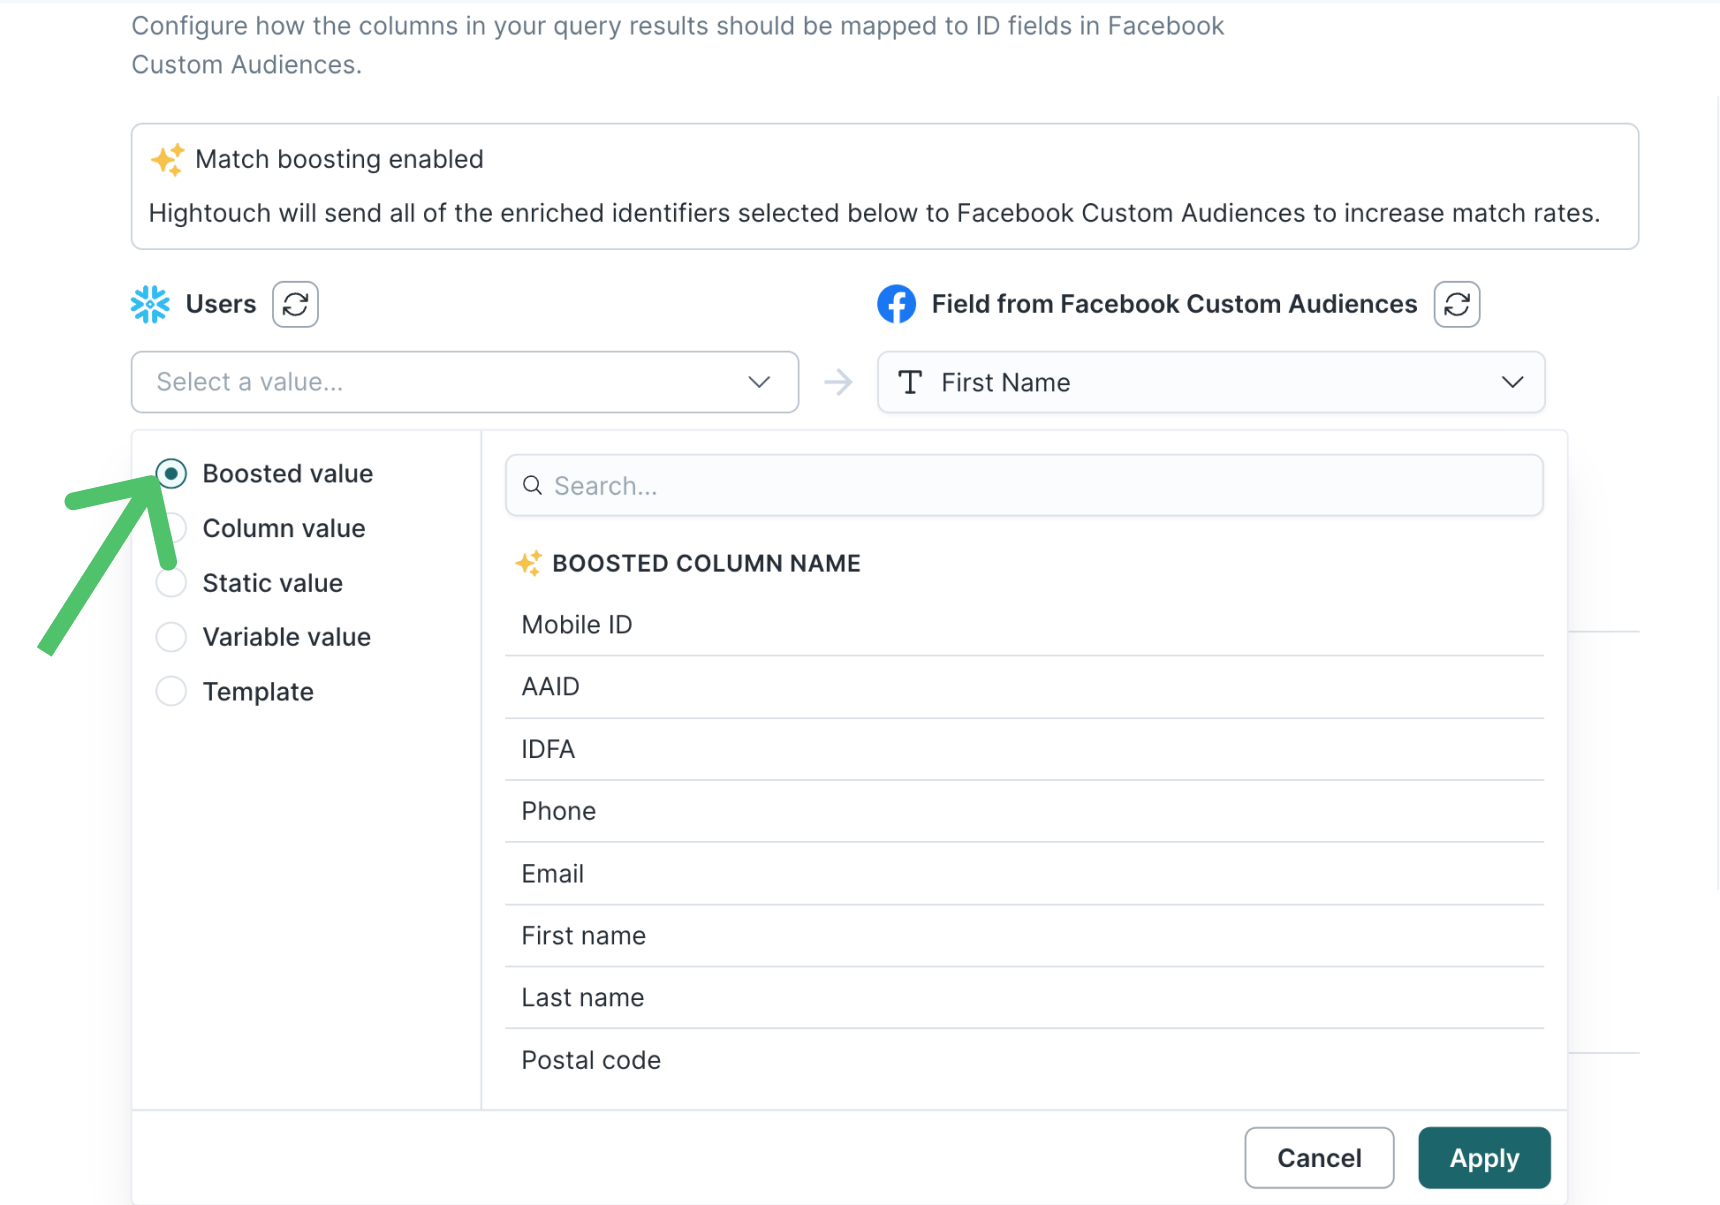This screenshot has height=1205, width=1720.
Task: Open the Select a value dropdown
Action: pos(464,382)
